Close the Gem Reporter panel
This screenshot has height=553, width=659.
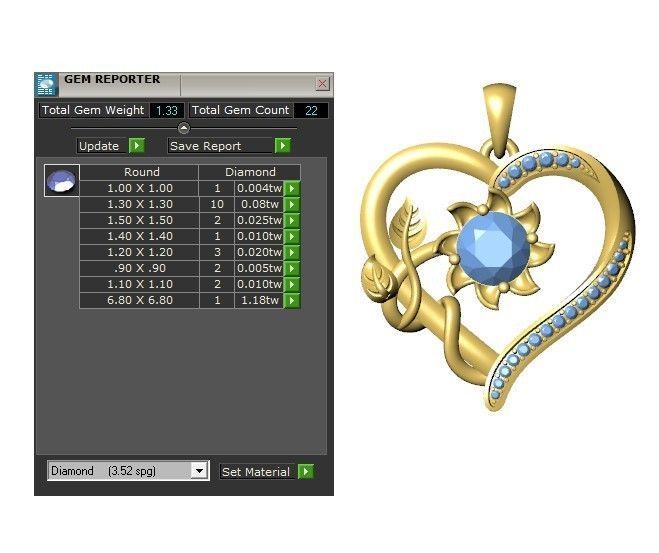[x=322, y=84]
